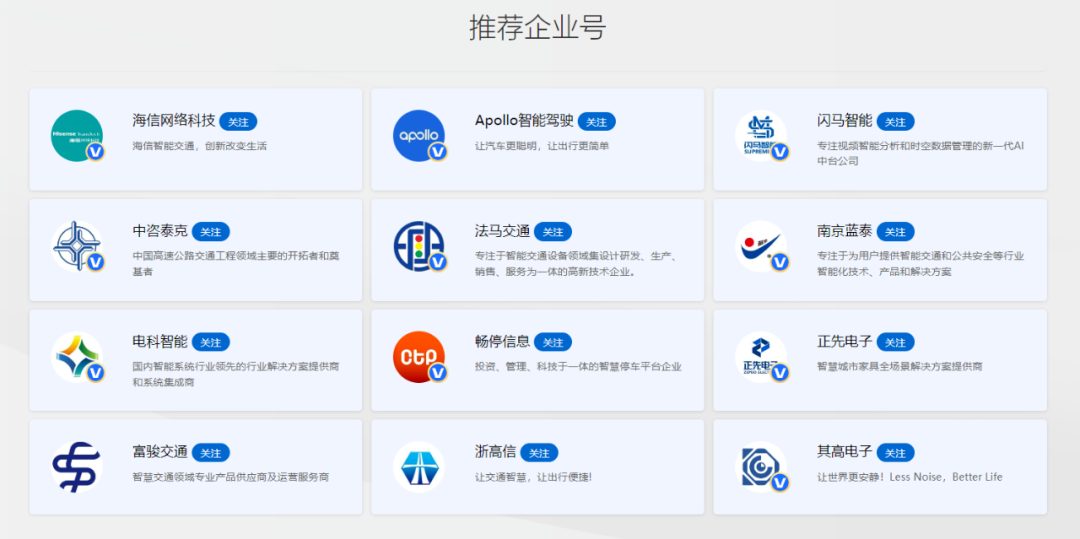1080x539 pixels.
Task: Open the 闪马智能 name link
Action: click(844, 121)
